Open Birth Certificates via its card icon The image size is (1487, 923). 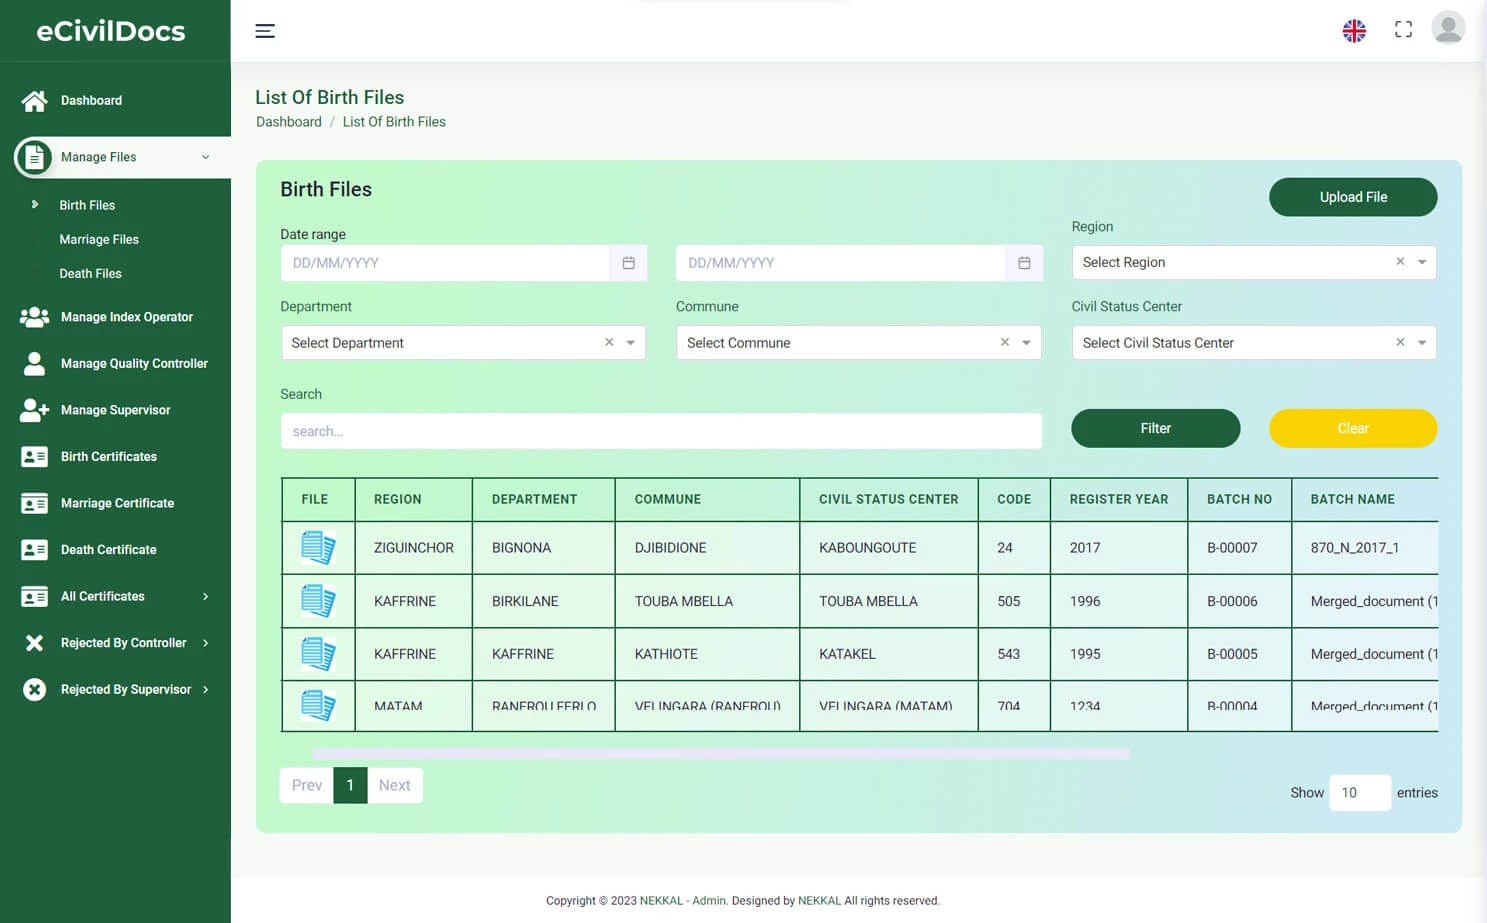[33, 456]
